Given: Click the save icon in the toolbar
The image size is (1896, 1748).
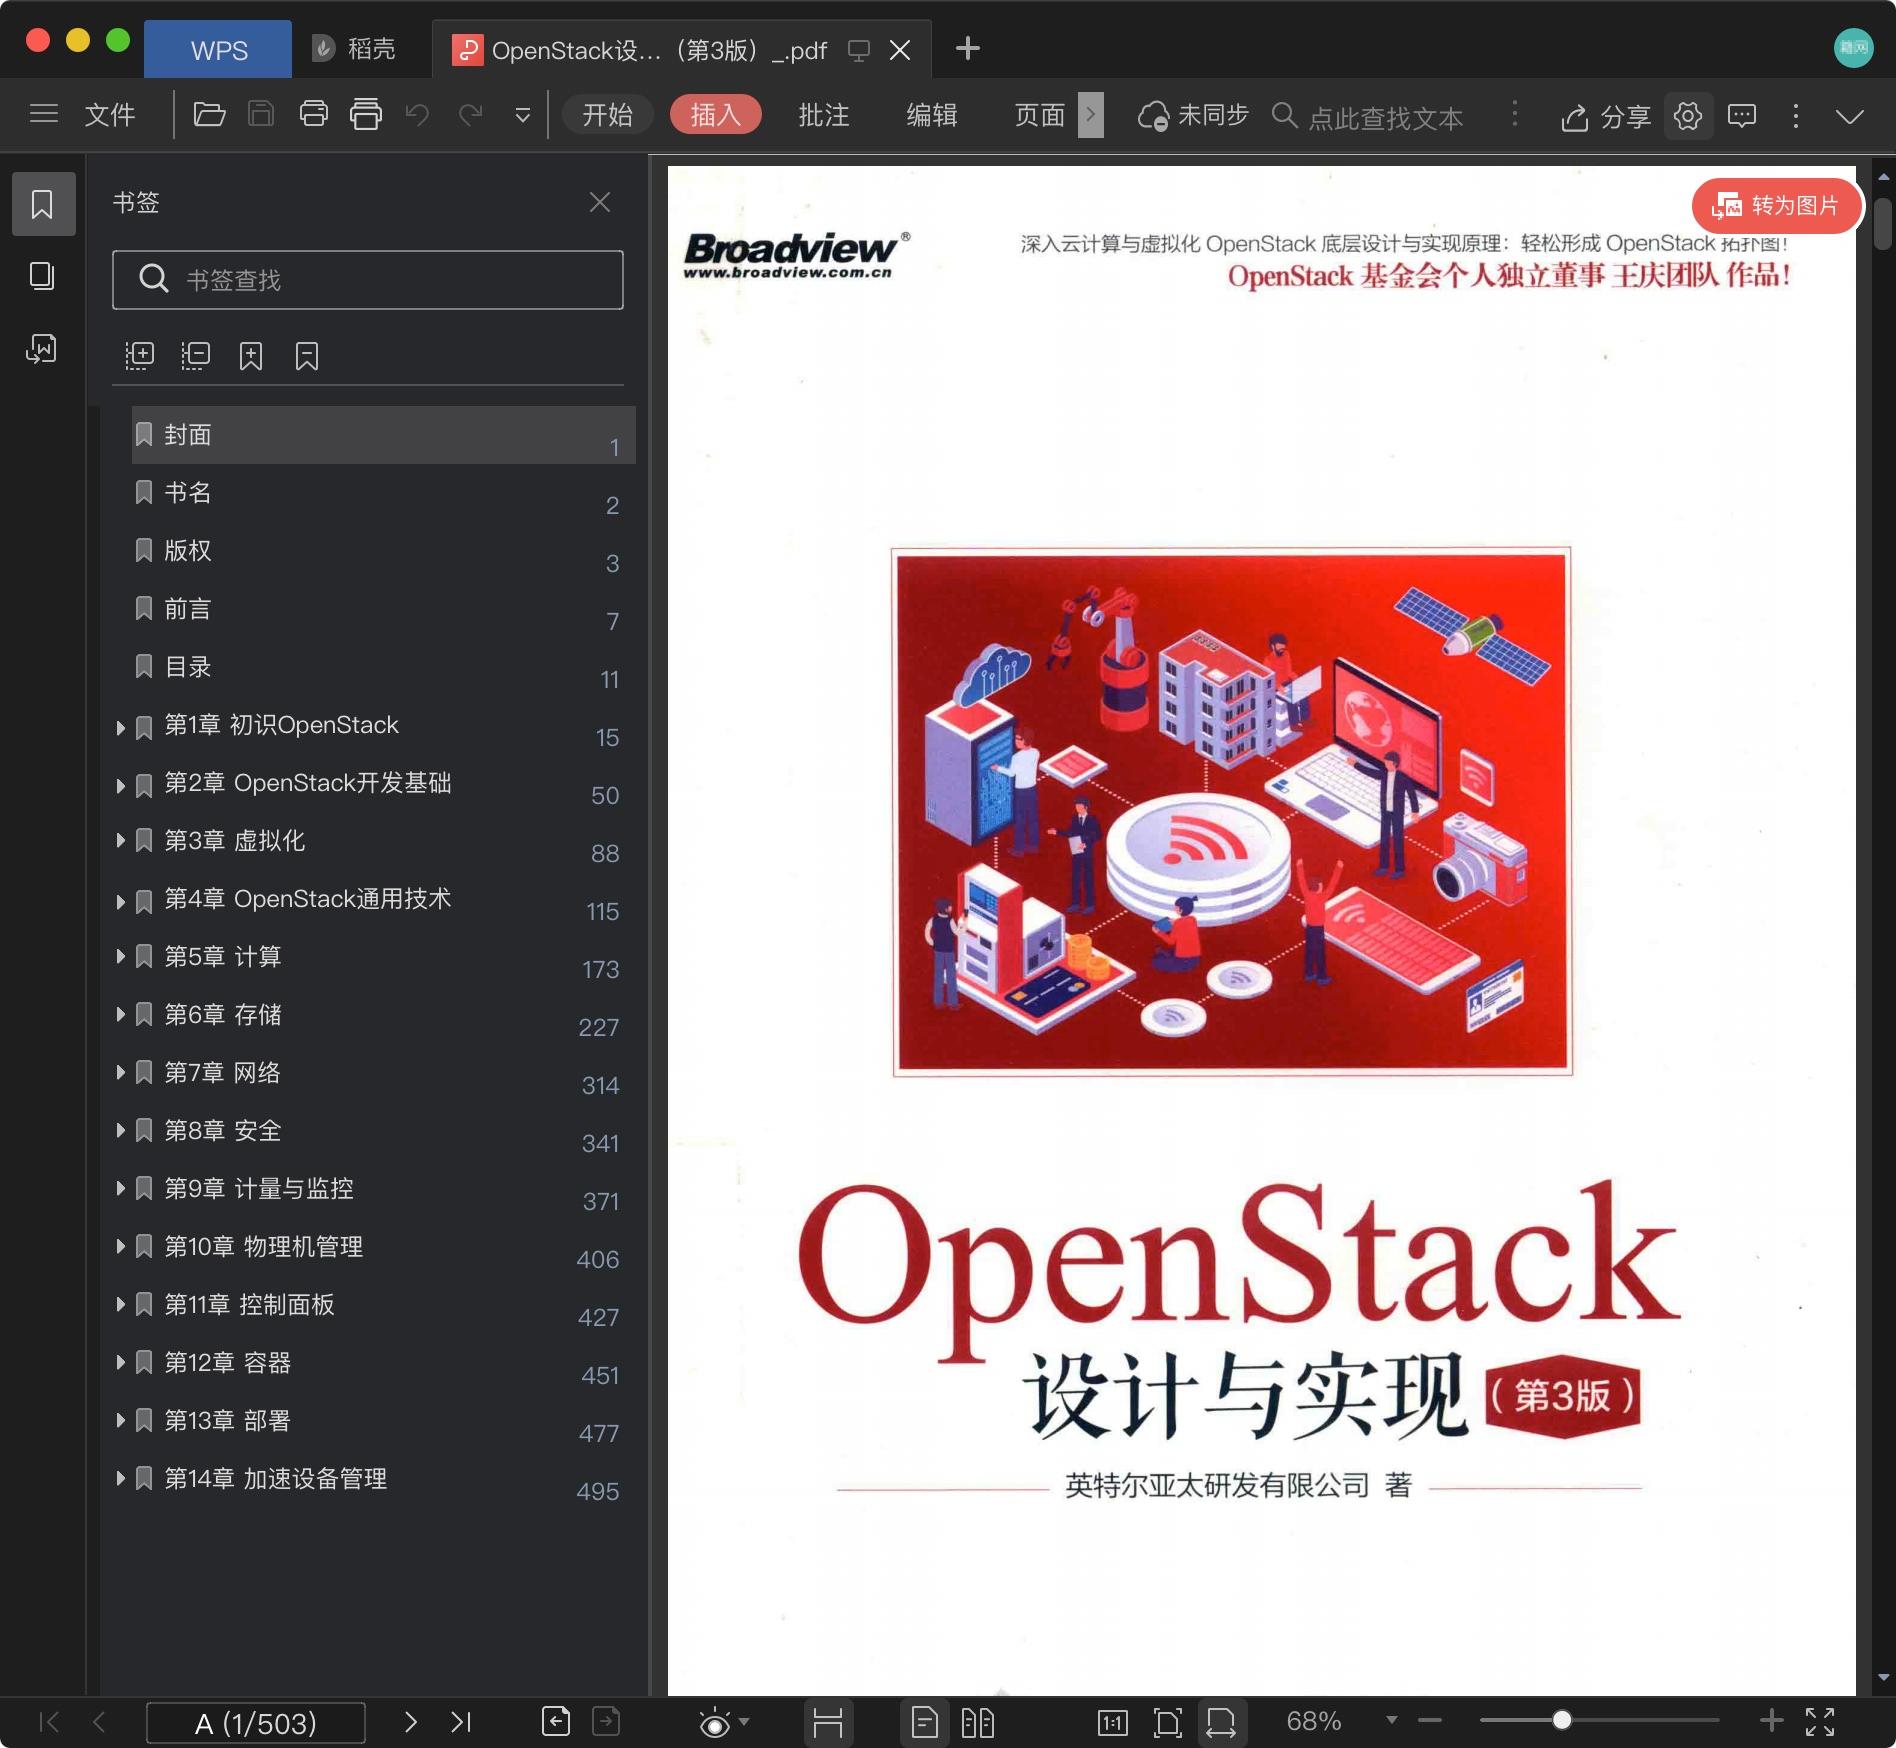Looking at the screenshot, I should point(261,115).
